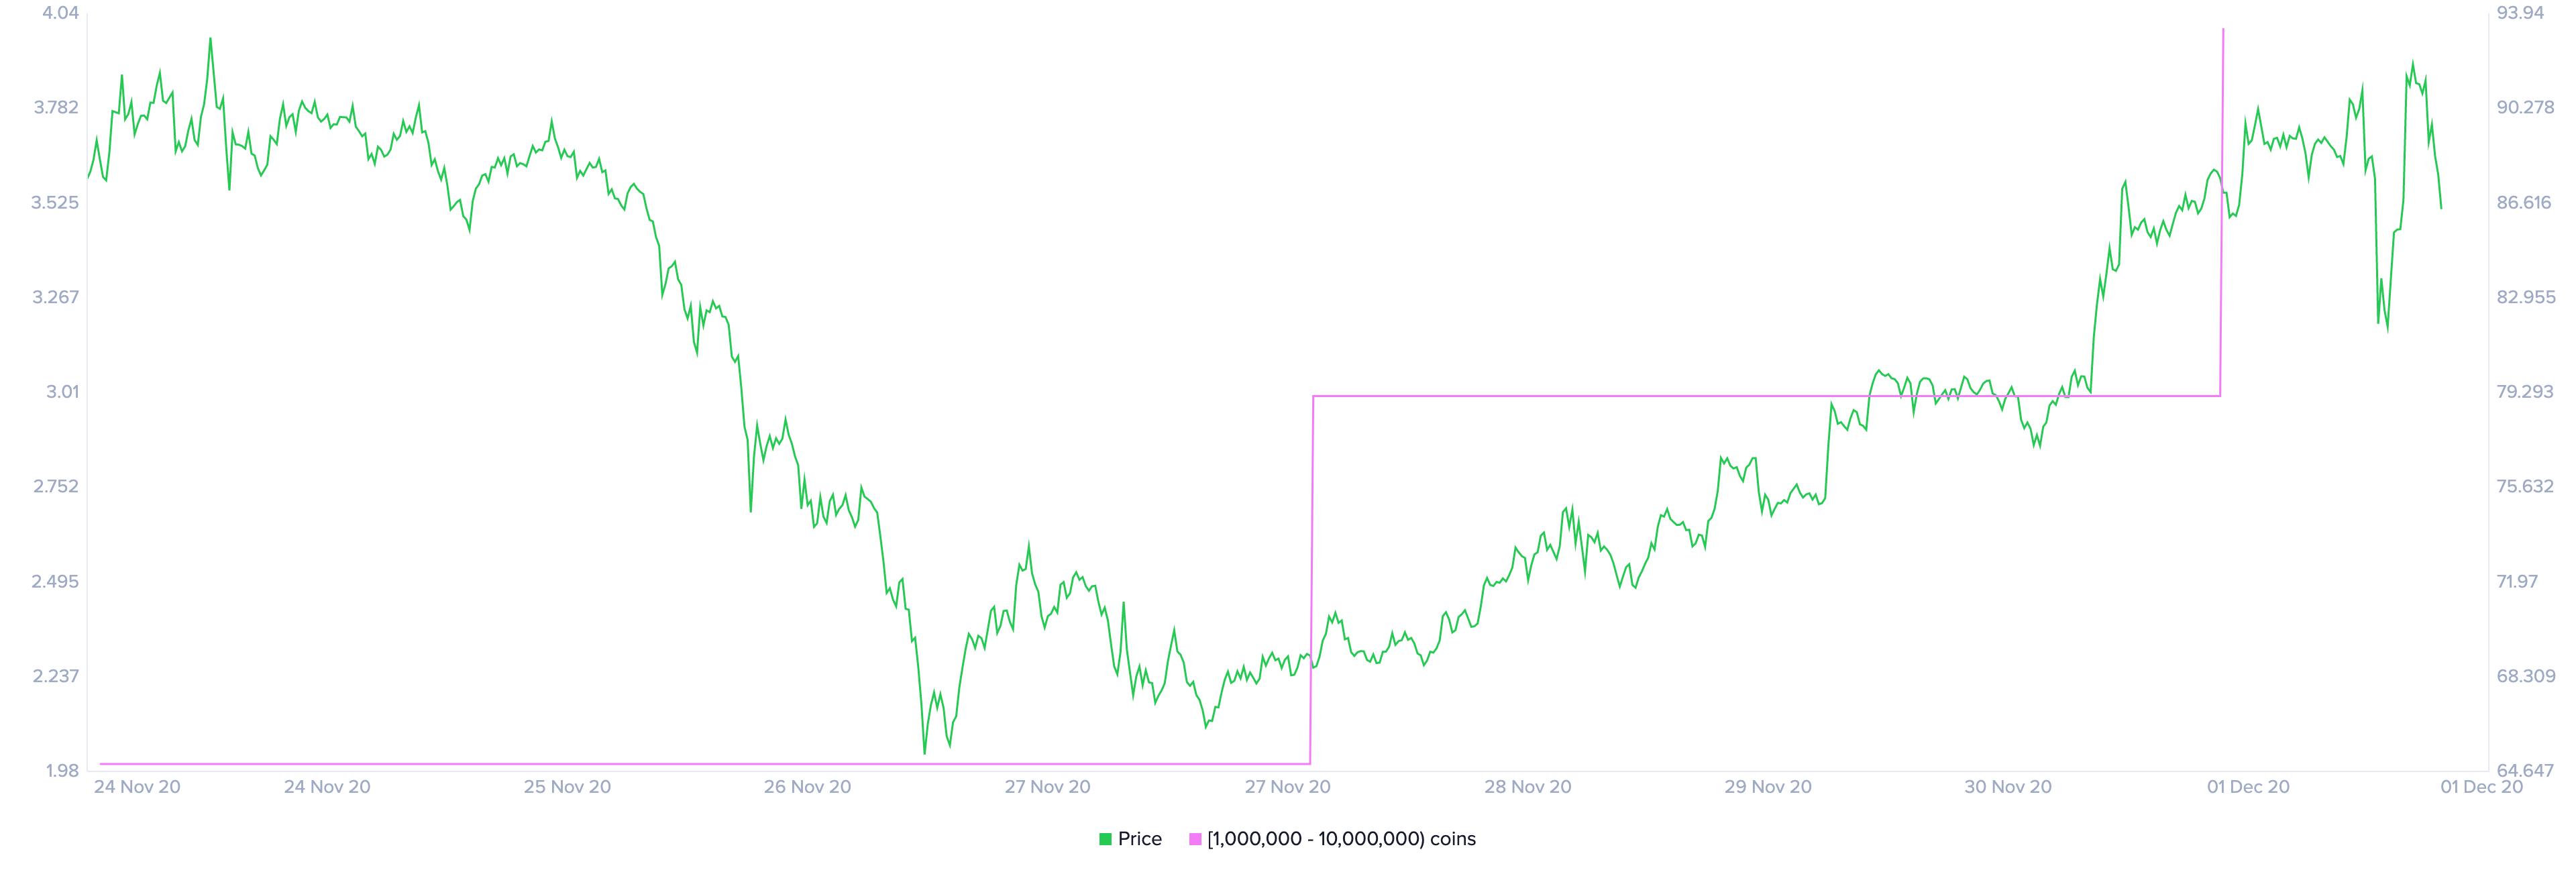Click the left axis value 2.237
2576x872 pixels.
click(x=56, y=676)
